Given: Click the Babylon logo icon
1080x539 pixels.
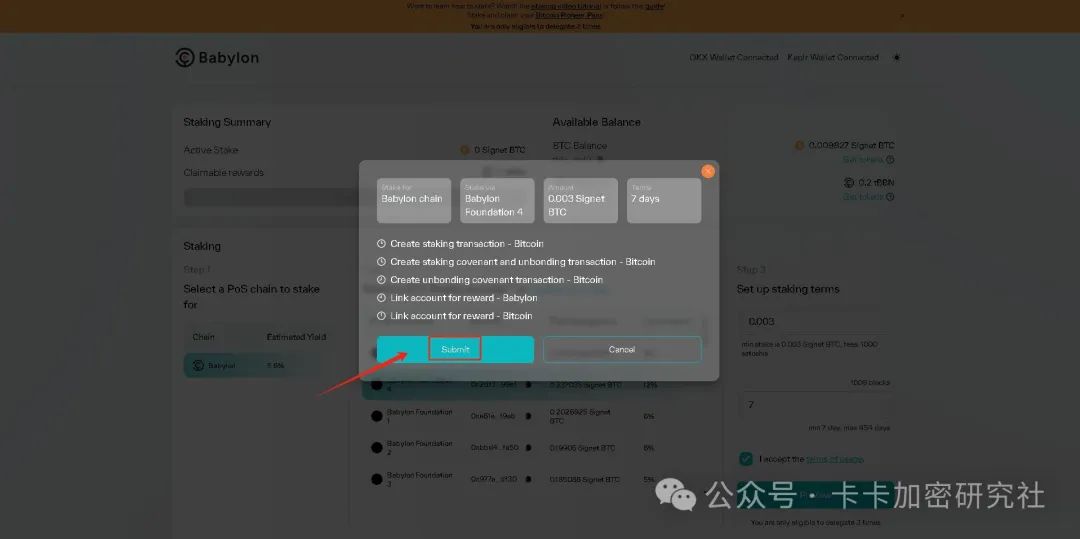Looking at the screenshot, I should [x=185, y=58].
